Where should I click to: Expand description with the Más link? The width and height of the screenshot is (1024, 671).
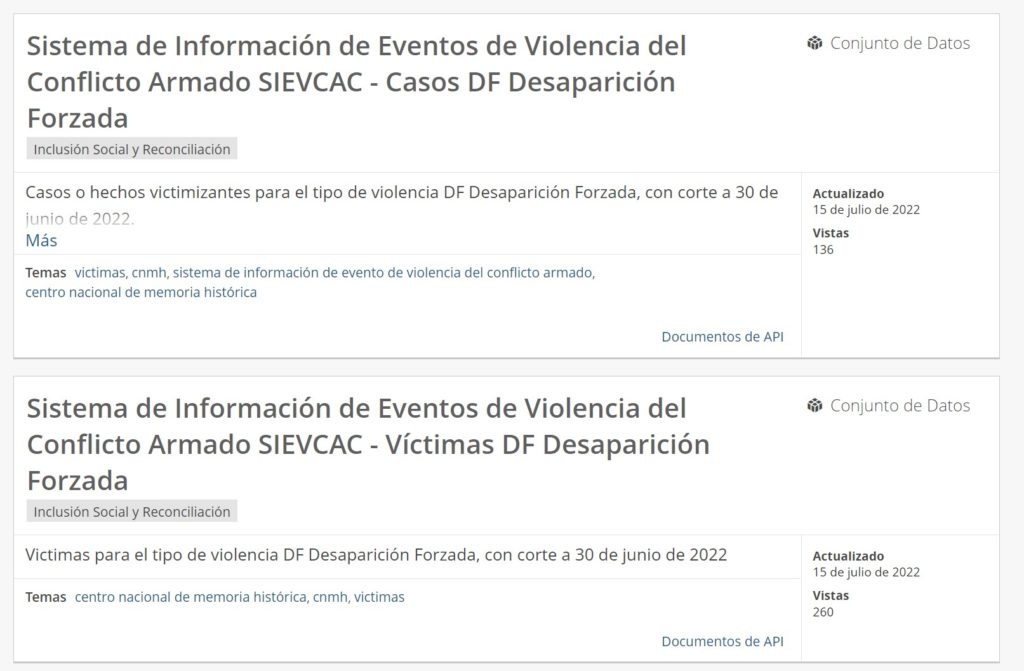[41, 240]
